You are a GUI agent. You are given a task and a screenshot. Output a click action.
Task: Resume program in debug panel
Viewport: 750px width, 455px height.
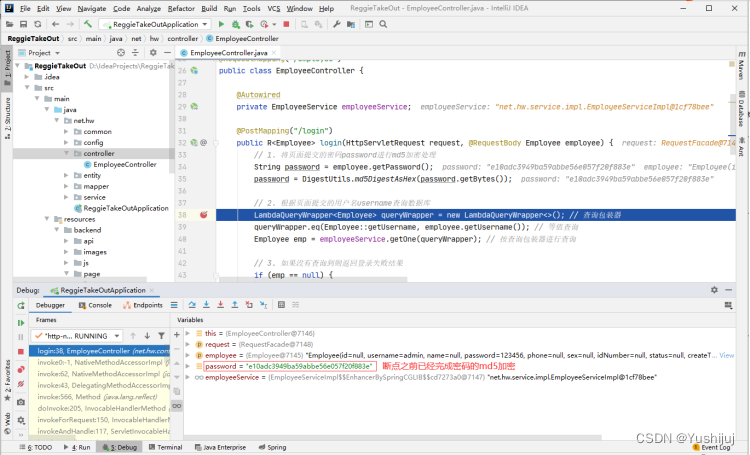[21, 323]
